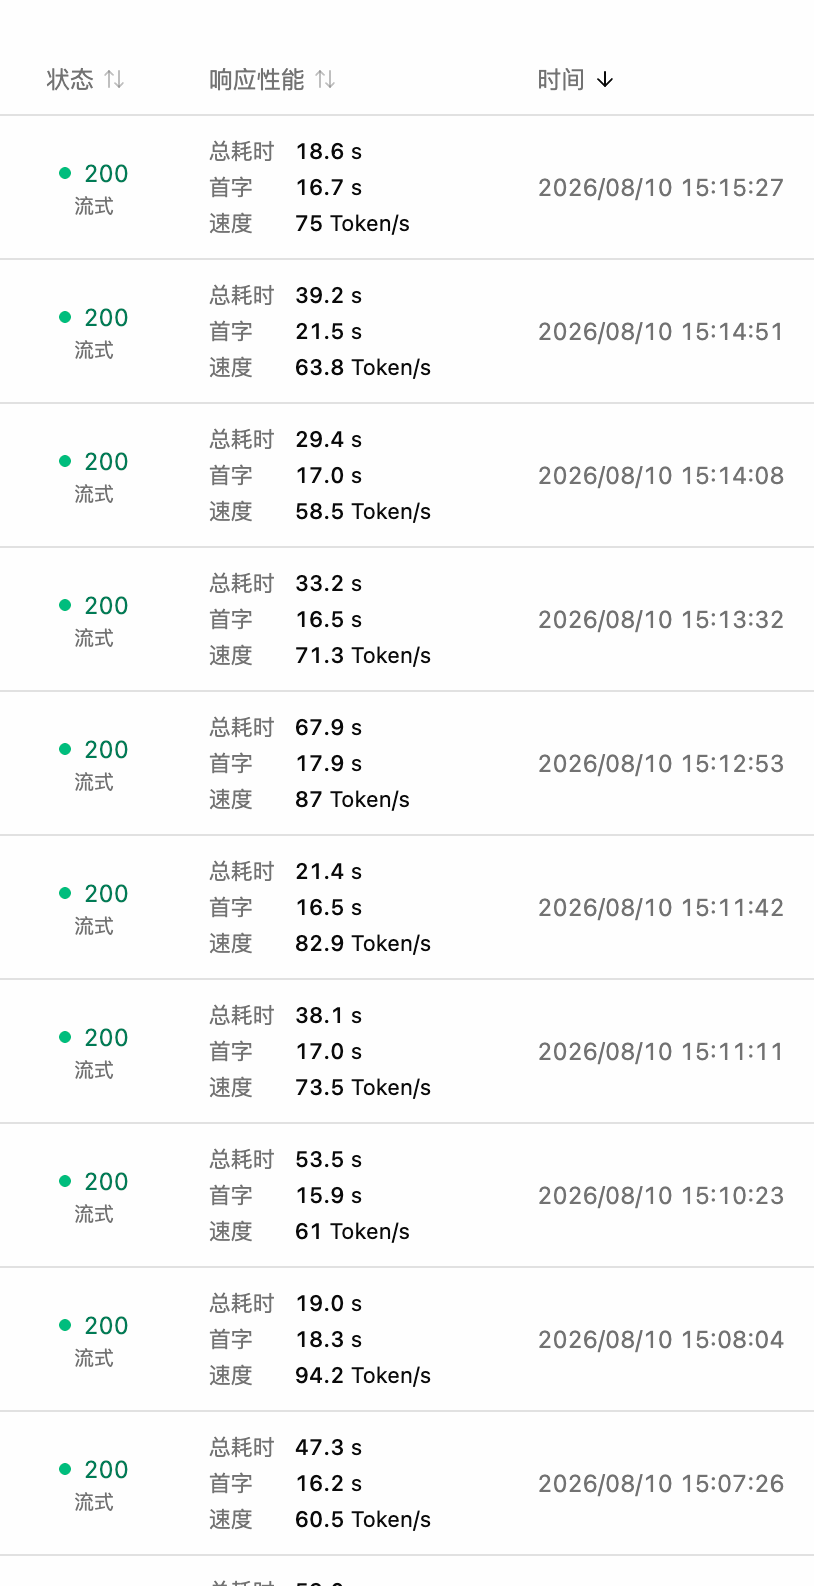This screenshot has width=814, height=1586.
Task: Select the row with total time 67.9 s
Action: pyautogui.click(x=407, y=763)
